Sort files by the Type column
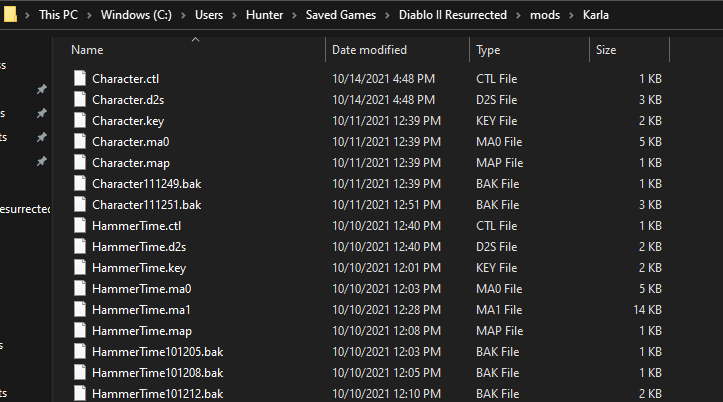 pos(488,50)
